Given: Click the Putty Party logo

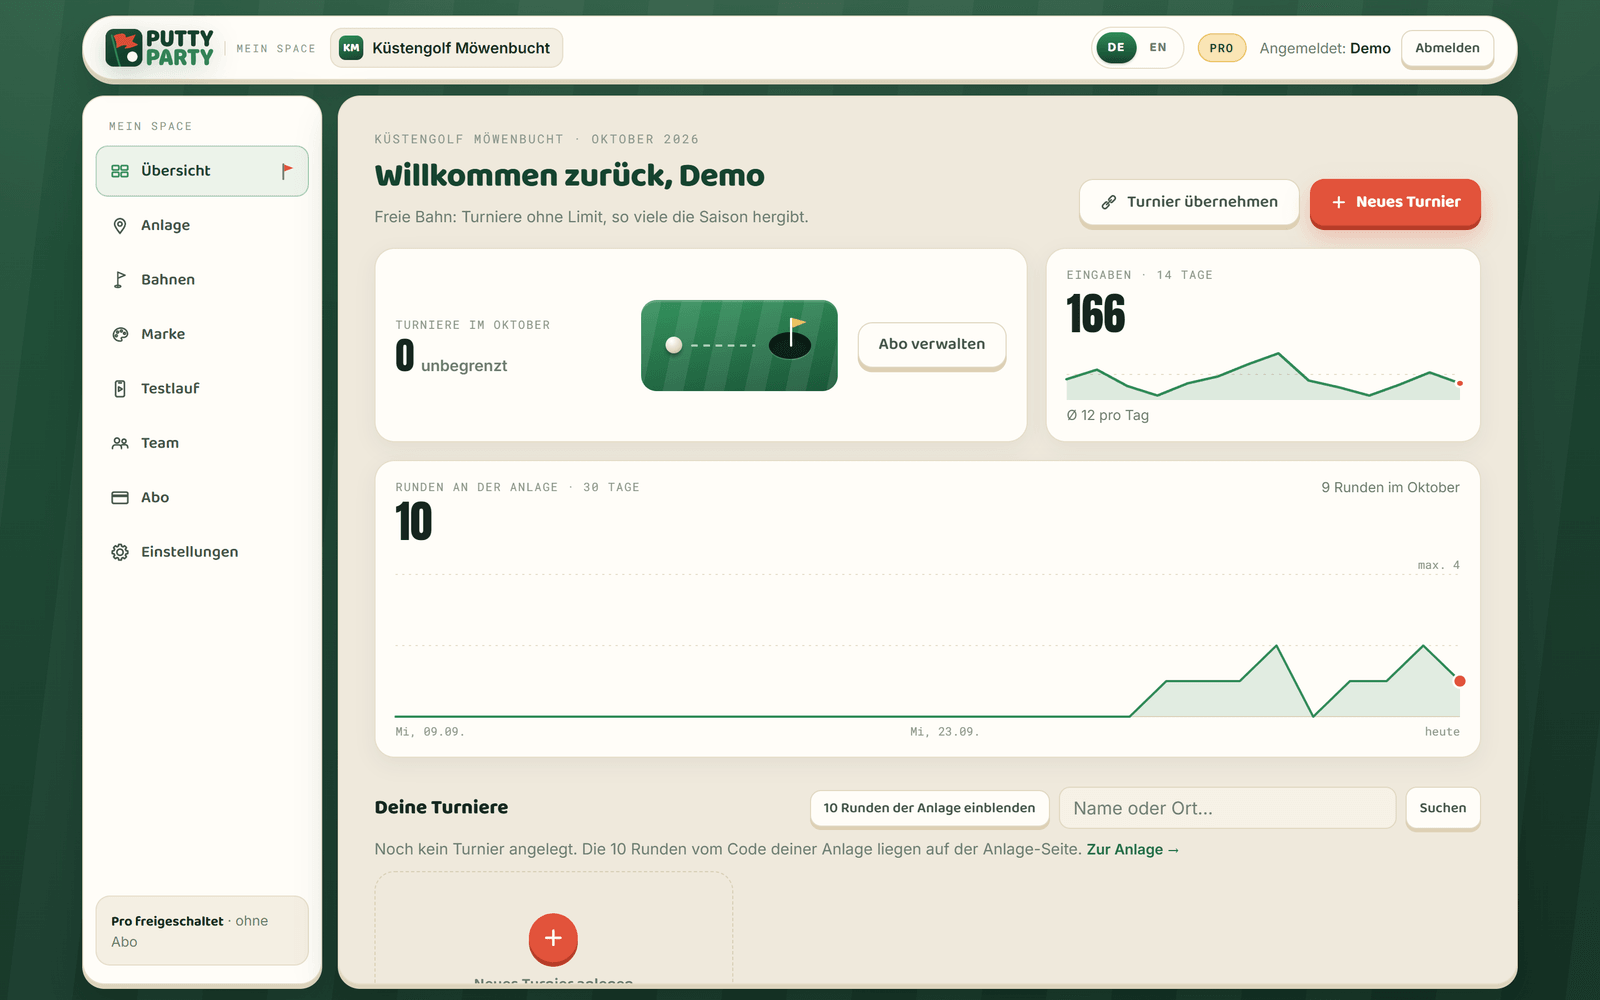Looking at the screenshot, I should (x=160, y=48).
